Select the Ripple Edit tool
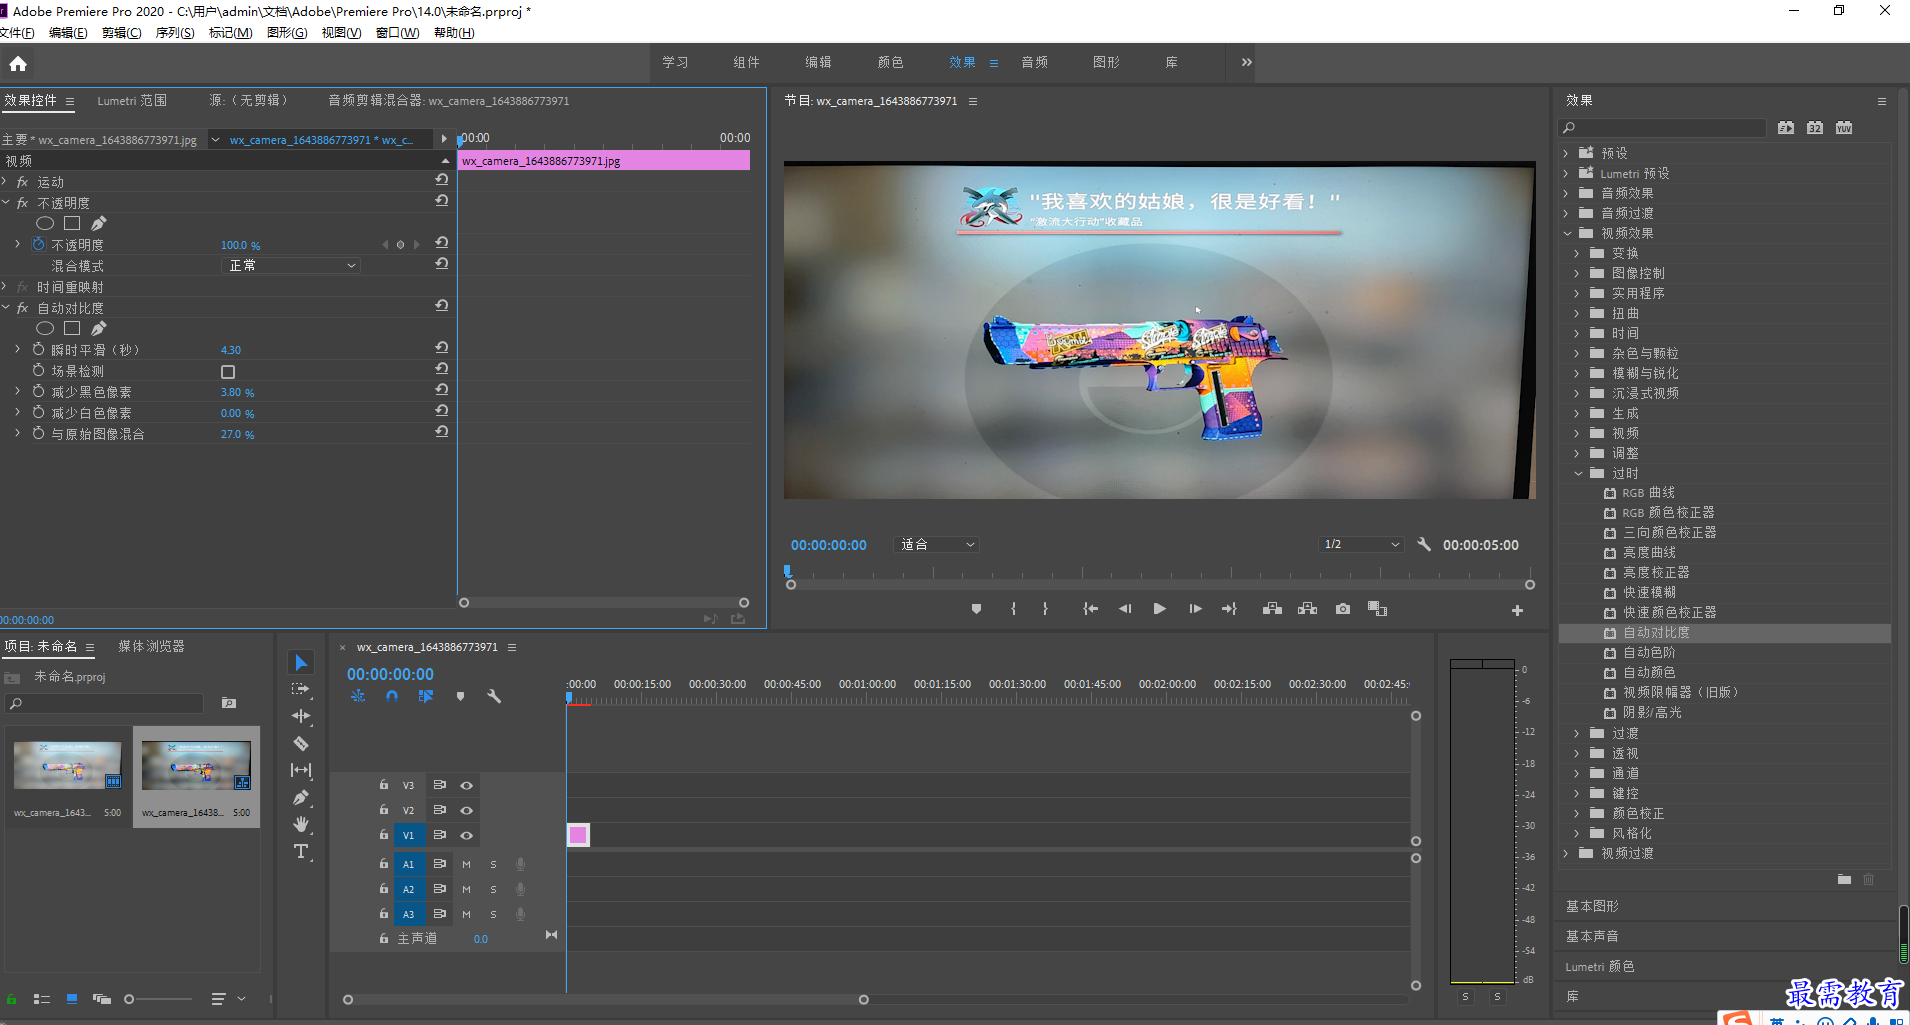Viewport: 1910px width, 1025px height. (301, 716)
